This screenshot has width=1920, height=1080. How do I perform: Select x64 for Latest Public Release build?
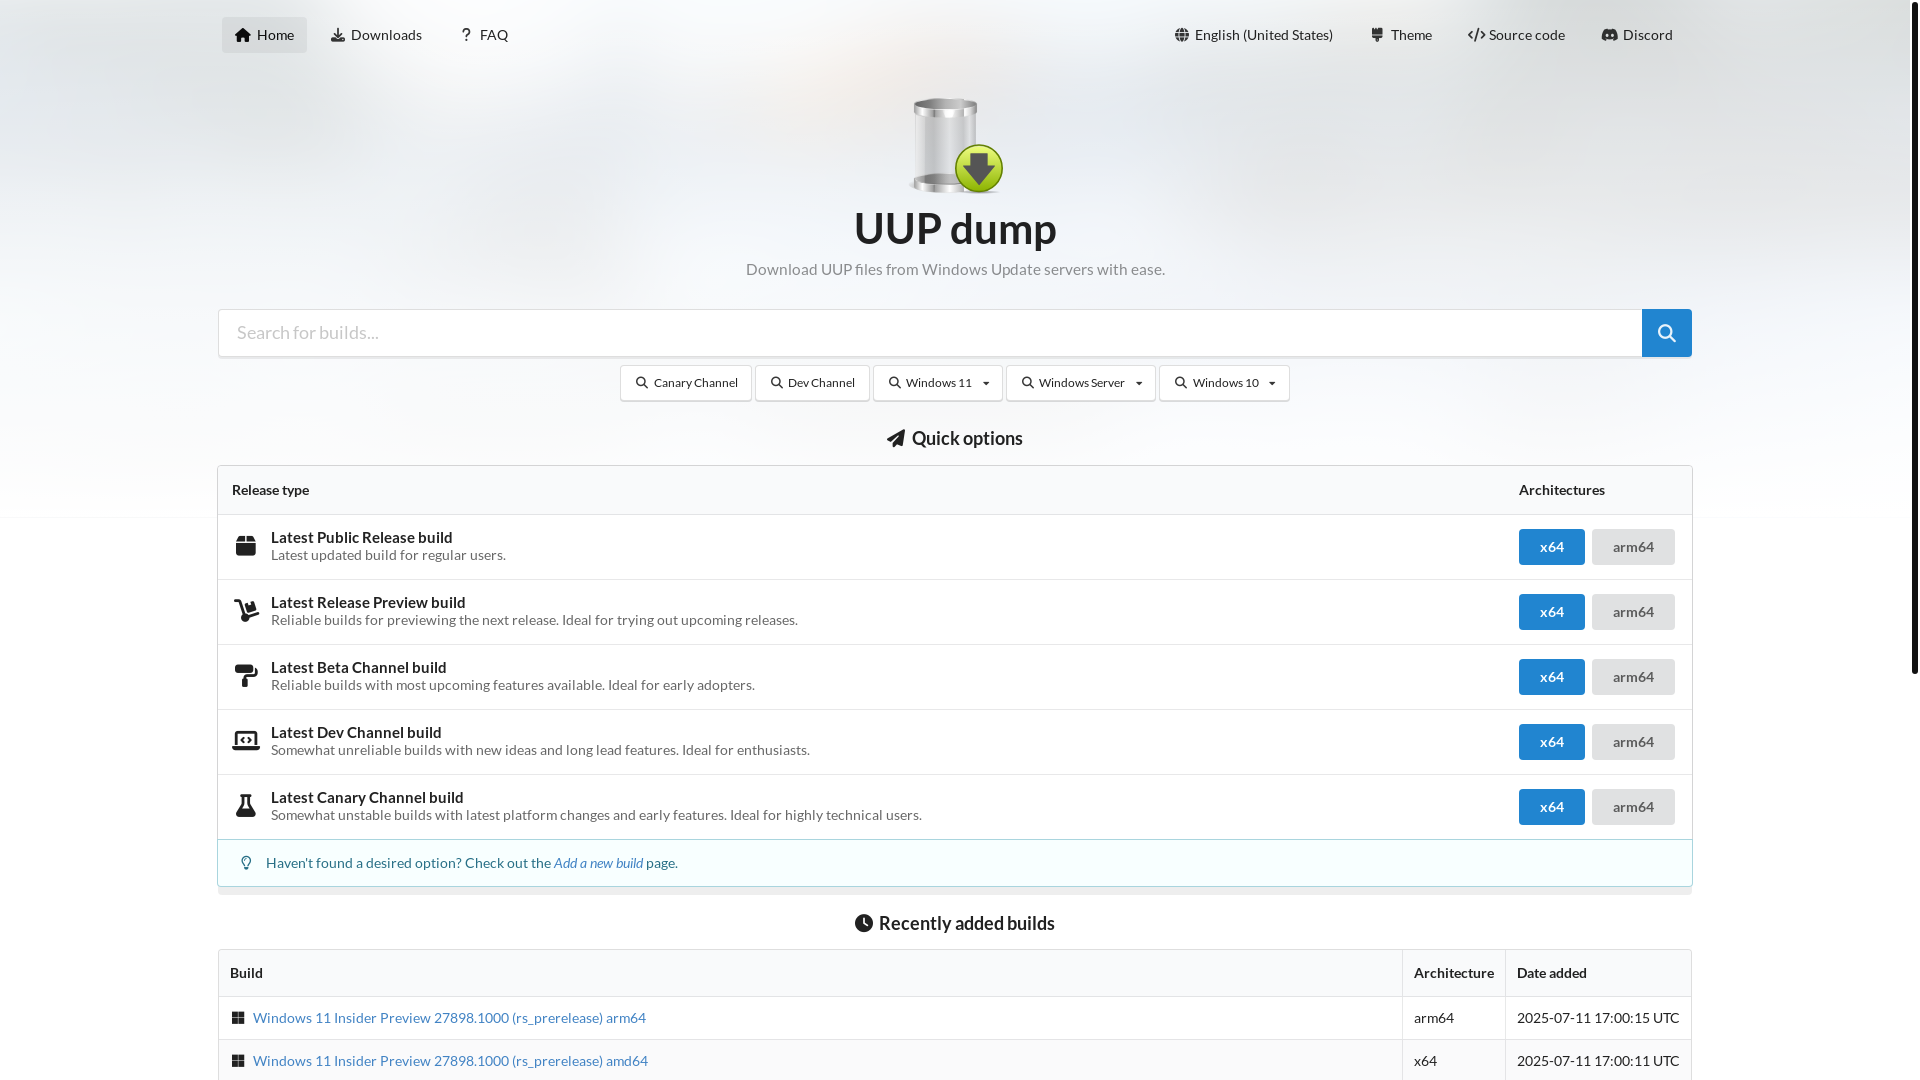pos(1552,547)
